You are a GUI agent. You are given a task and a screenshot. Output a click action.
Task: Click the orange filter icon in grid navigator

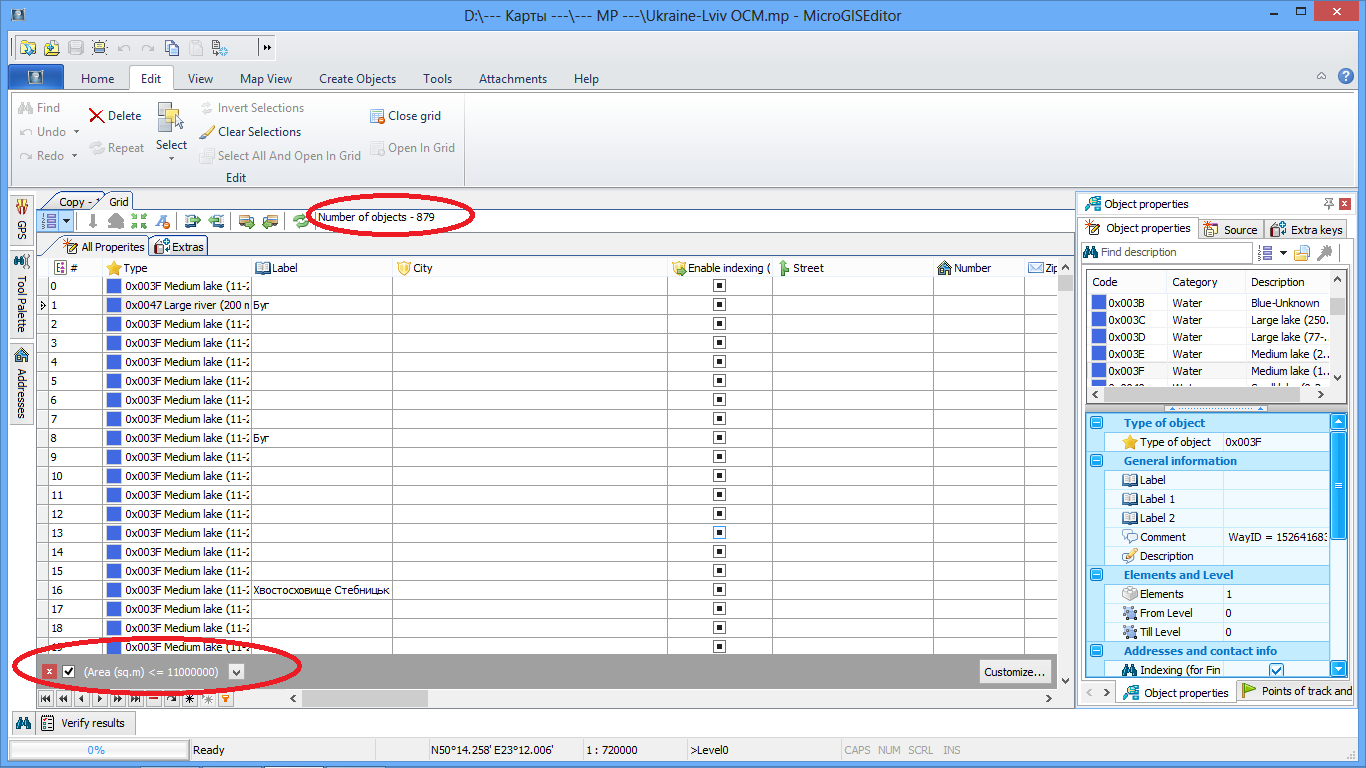click(x=226, y=699)
